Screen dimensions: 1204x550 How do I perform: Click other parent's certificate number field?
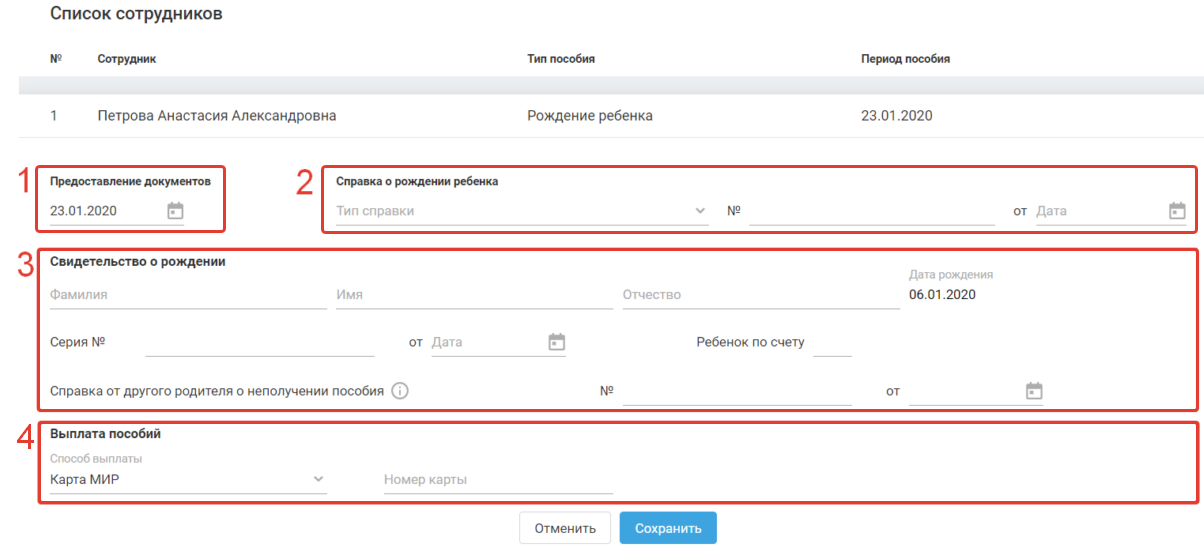click(x=736, y=391)
